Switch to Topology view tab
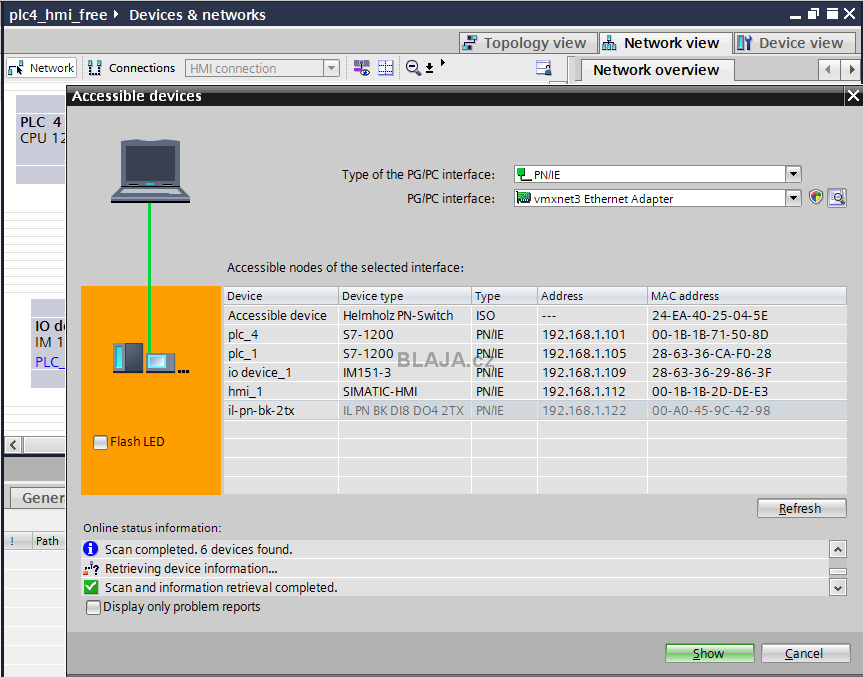The image size is (863, 677). tap(527, 43)
